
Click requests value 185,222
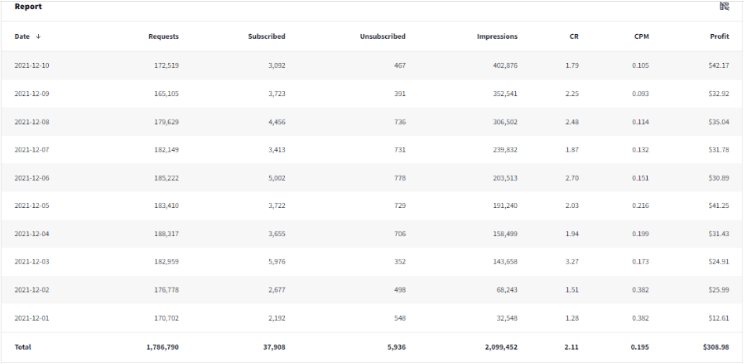tap(167, 178)
